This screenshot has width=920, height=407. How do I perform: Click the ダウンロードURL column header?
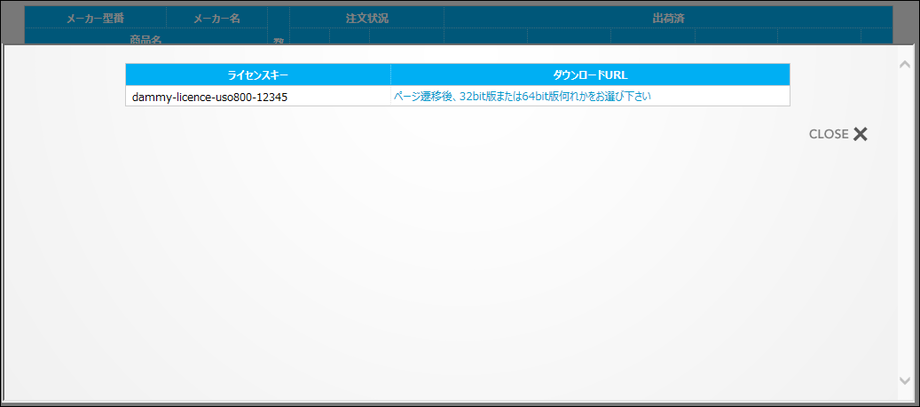pyautogui.click(x=589, y=75)
